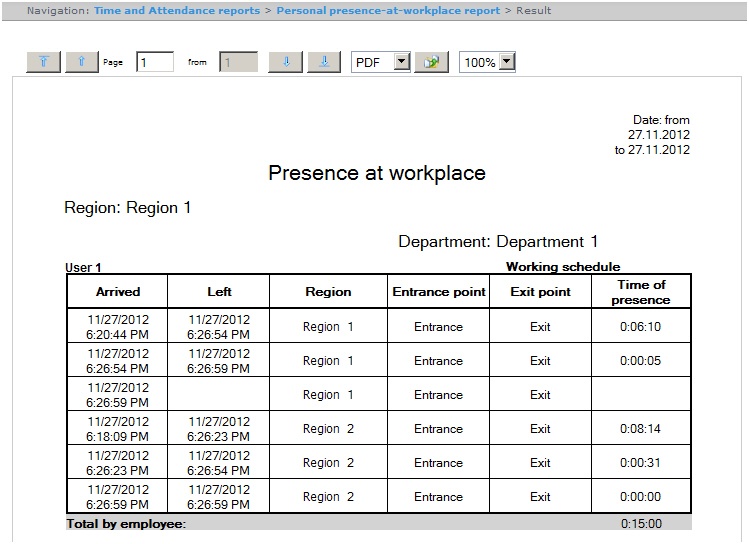Select left cell 6:26:23 PM
The height and width of the screenshot is (544, 749).
tap(219, 429)
